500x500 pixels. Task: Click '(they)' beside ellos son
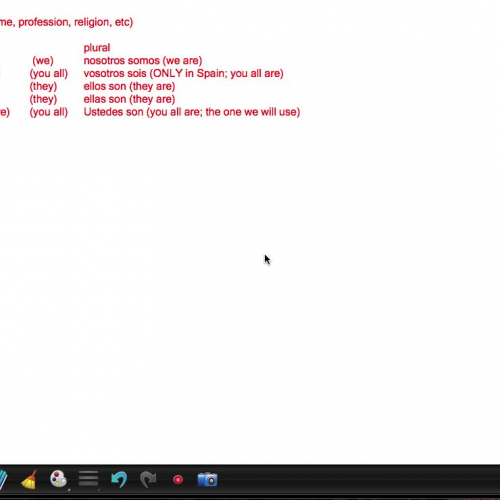click(43, 86)
